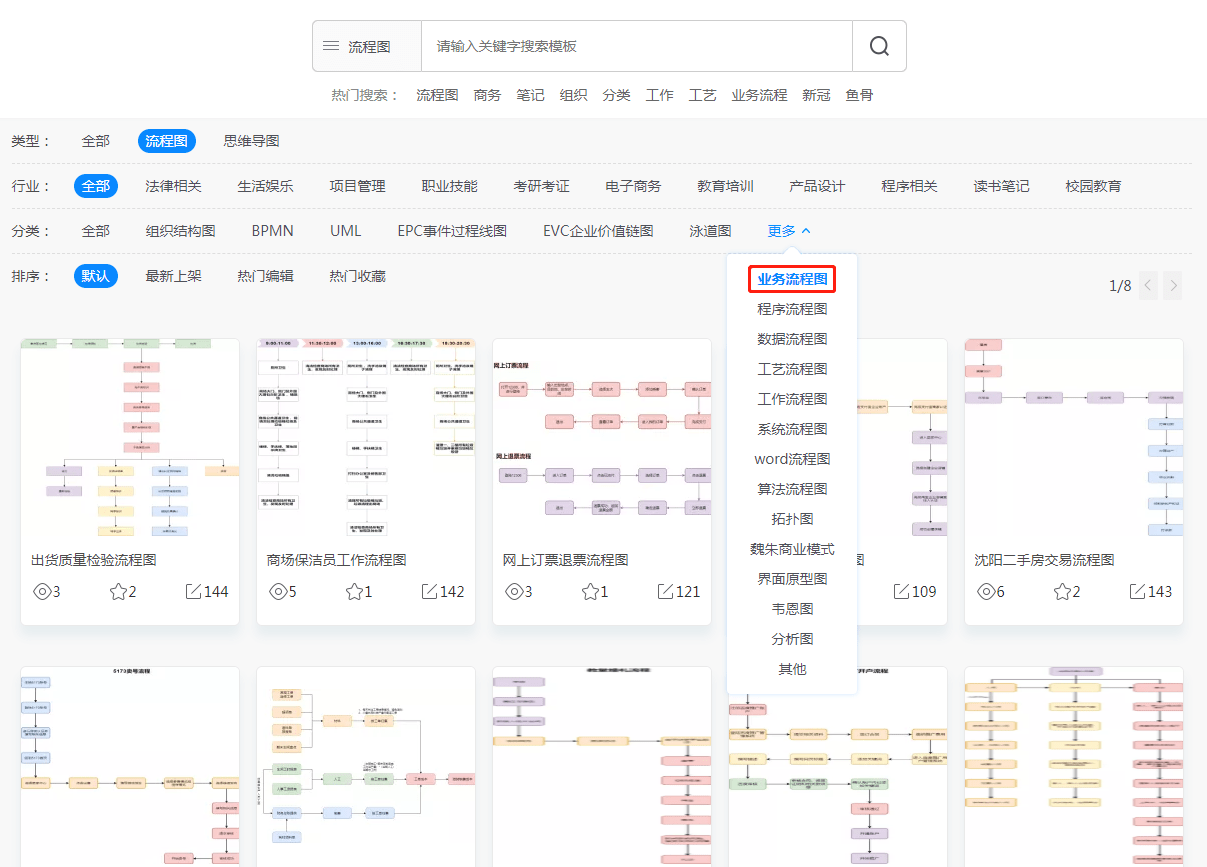Click edit icon on 网上订票退票流程图 card
The height and width of the screenshot is (867, 1207).
(665, 591)
